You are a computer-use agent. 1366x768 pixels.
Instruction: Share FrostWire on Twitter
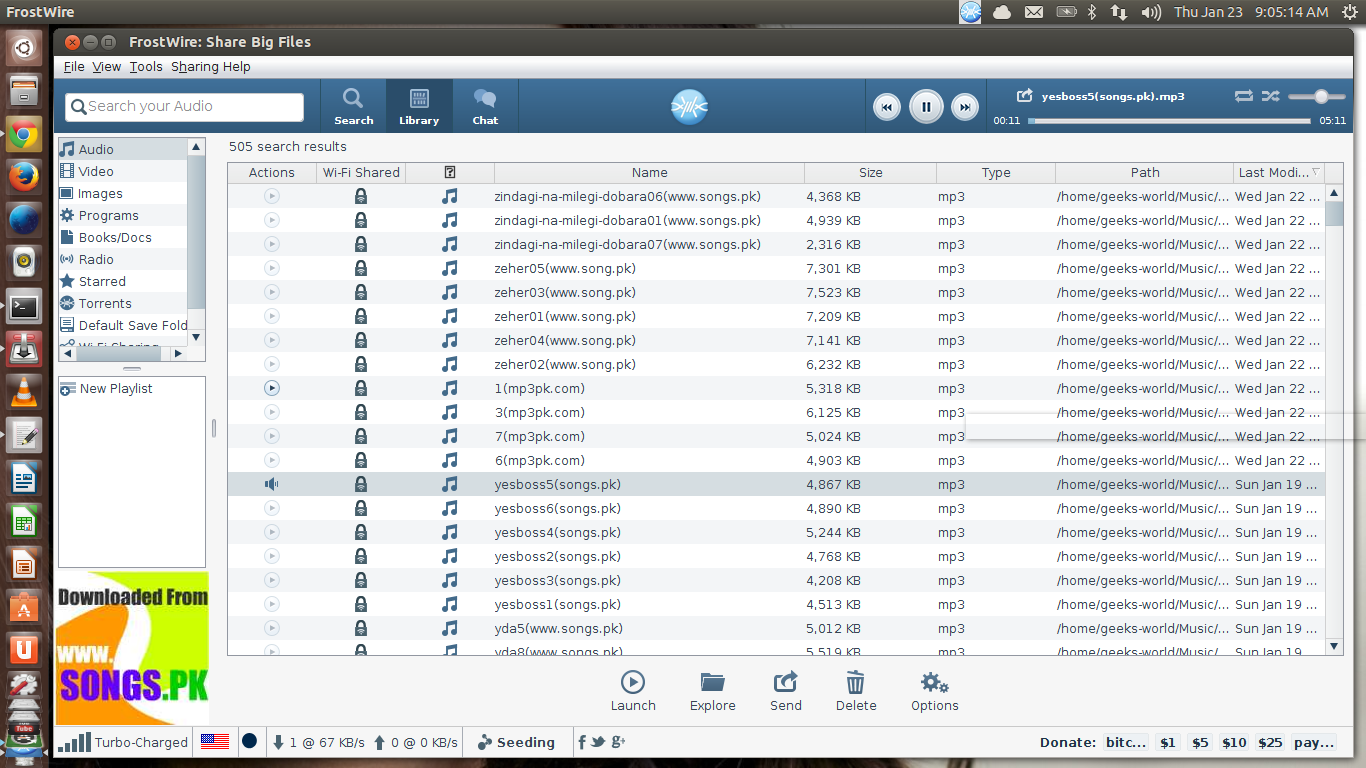coord(597,742)
